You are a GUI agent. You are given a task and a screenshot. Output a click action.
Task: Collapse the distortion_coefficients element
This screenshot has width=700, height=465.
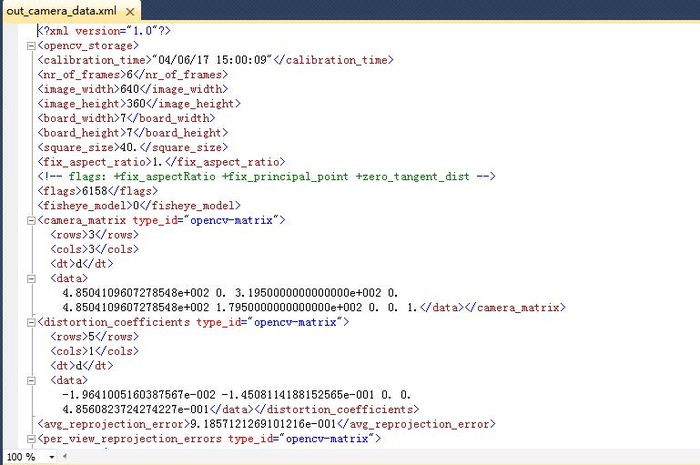click(33, 322)
